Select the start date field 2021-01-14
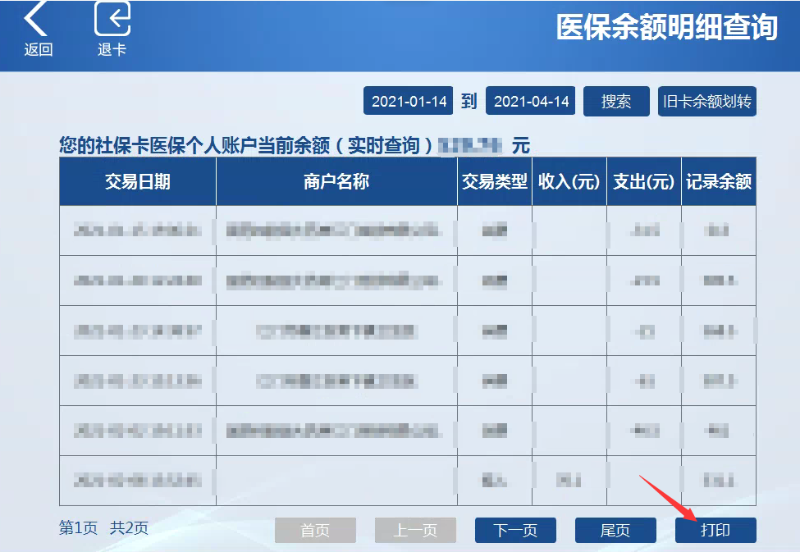This screenshot has height=552, width=800. coord(408,101)
